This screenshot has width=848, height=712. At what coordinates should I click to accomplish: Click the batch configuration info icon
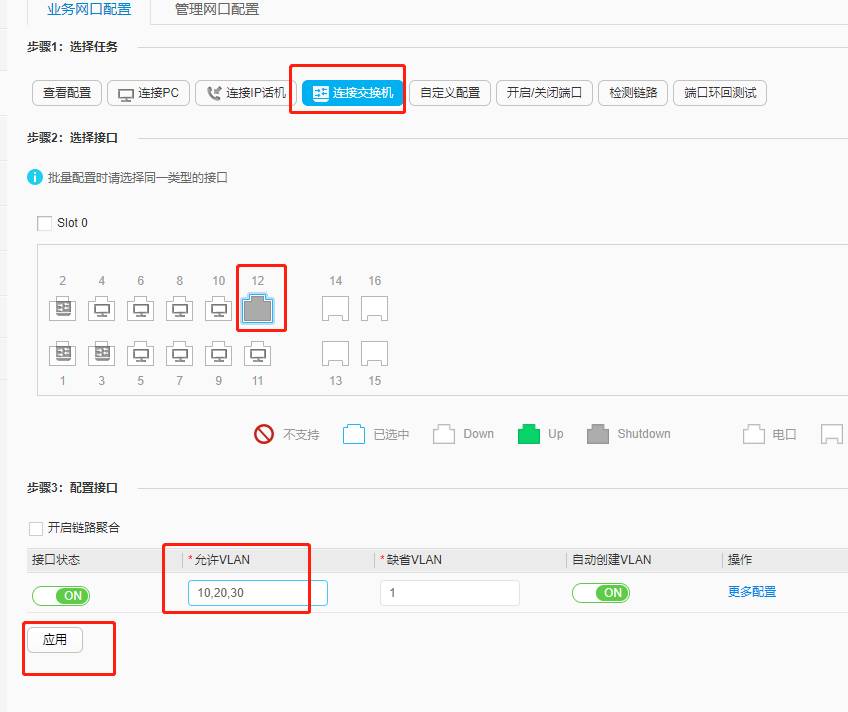tap(35, 177)
